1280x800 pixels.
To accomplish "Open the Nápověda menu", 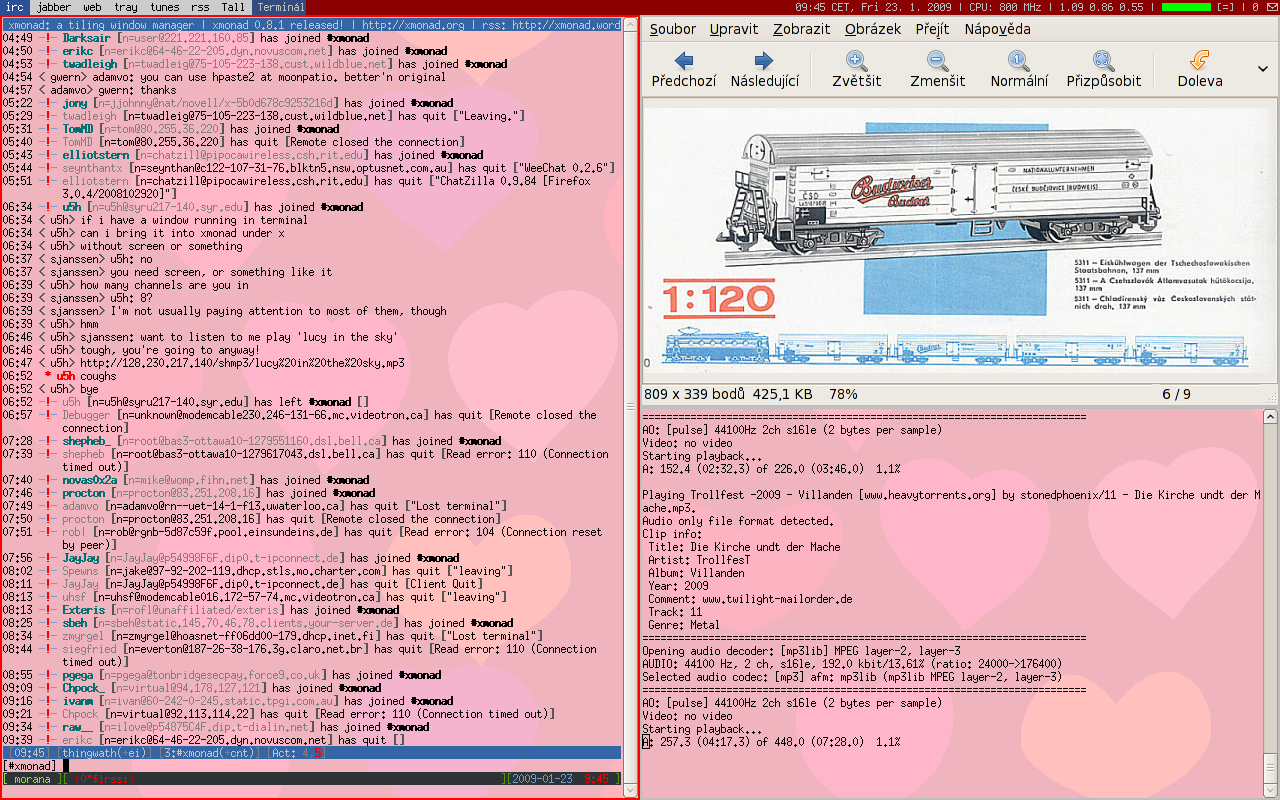I will coord(997,29).
